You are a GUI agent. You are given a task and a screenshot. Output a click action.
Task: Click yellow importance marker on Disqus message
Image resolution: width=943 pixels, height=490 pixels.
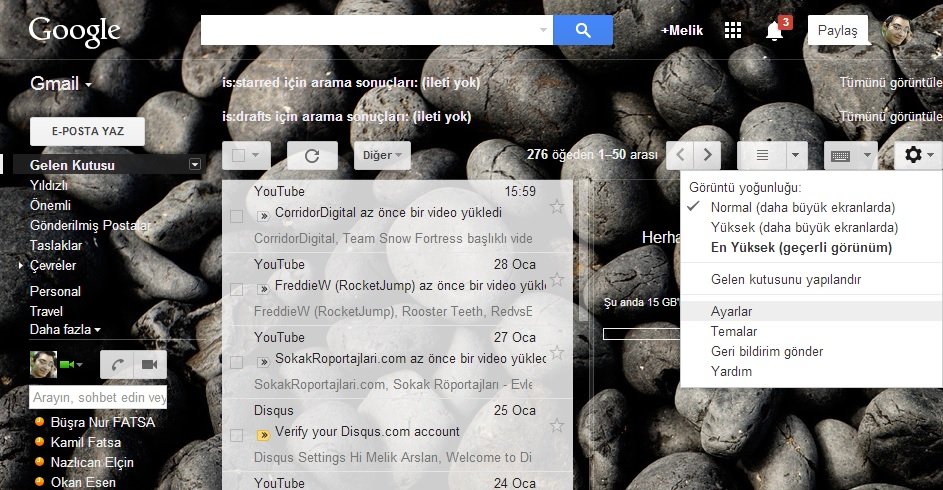coord(263,435)
